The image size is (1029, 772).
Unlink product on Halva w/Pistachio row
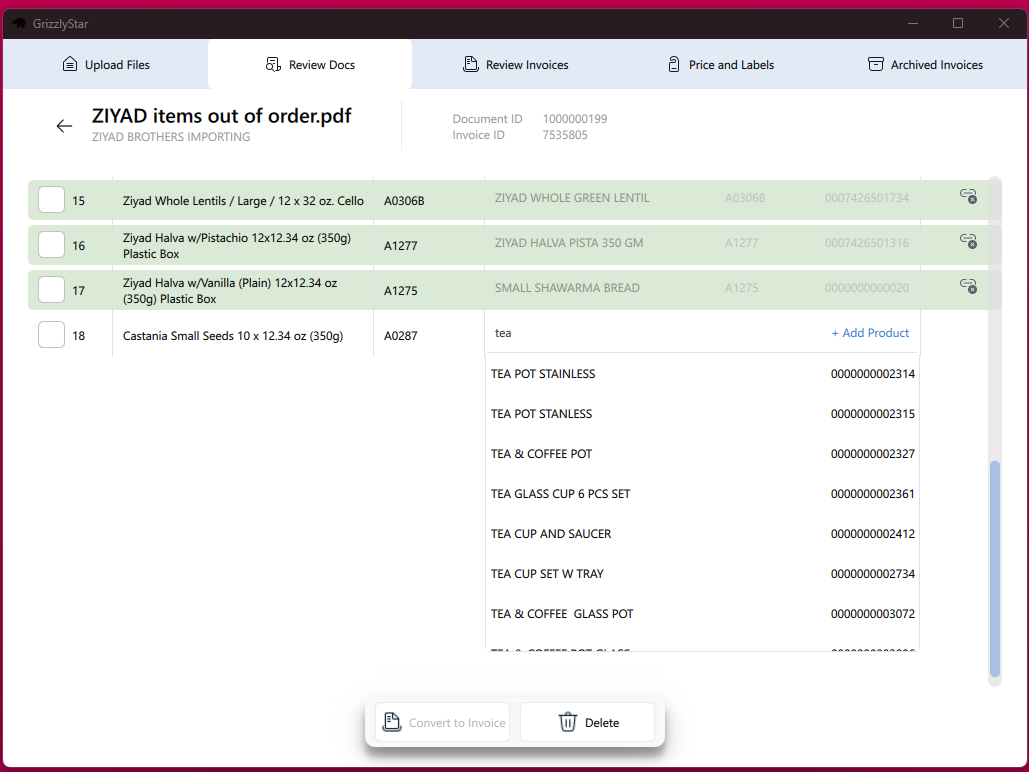(968, 240)
